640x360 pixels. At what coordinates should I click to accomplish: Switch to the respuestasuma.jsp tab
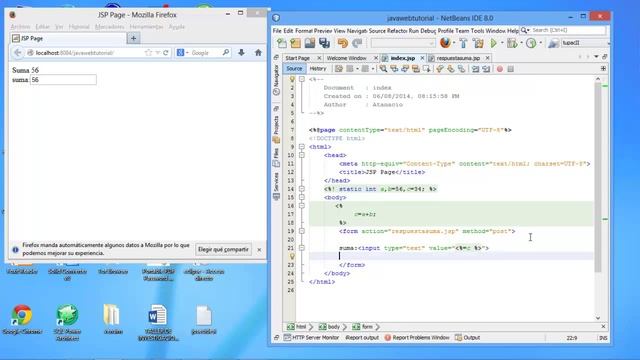[458, 58]
